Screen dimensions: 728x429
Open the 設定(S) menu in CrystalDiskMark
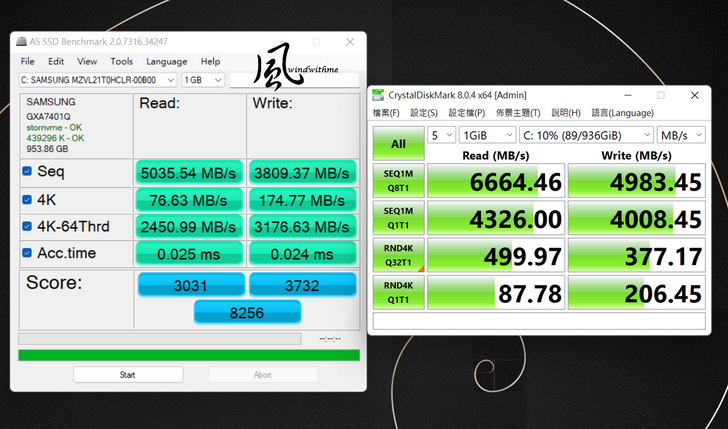click(x=423, y=113)
